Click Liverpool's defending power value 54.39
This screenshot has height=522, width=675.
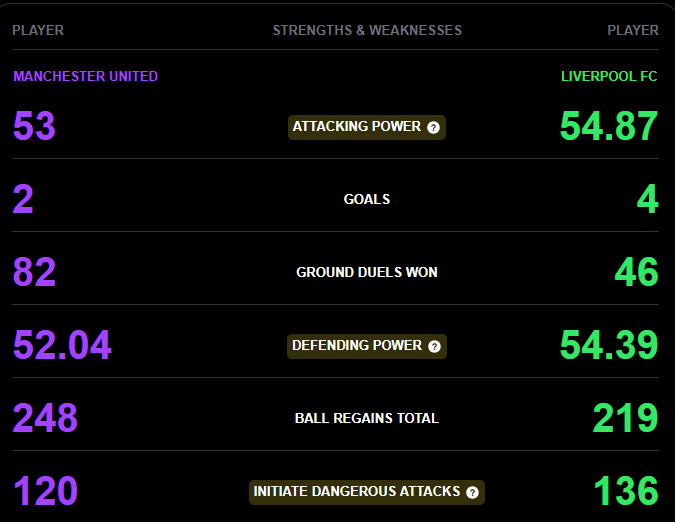[609, 345]
